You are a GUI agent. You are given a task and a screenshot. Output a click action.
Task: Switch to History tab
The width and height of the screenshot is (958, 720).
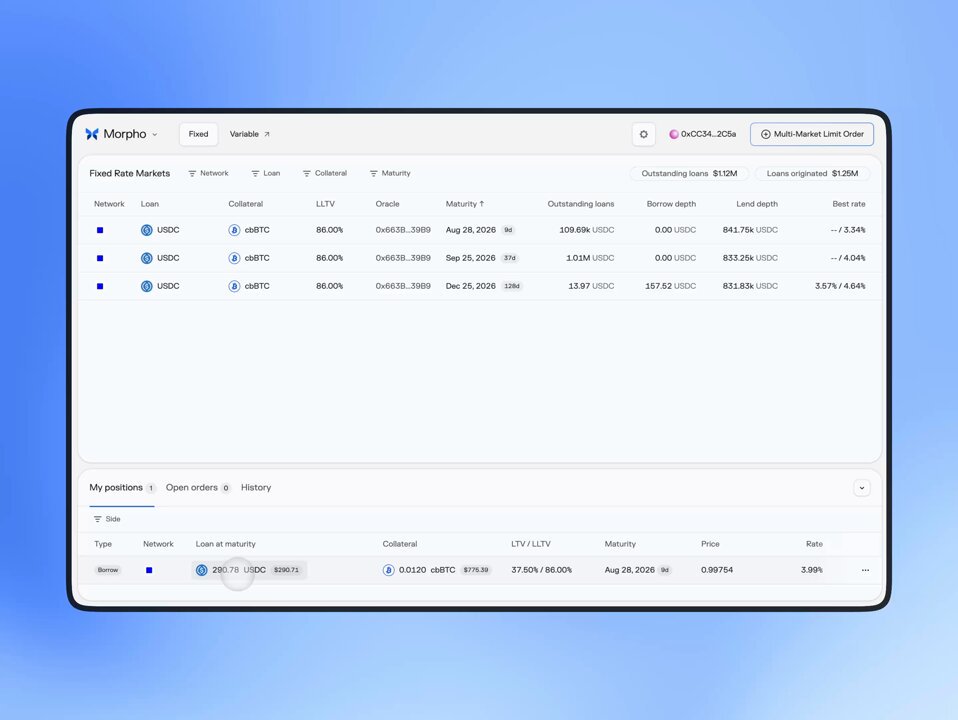pos(256,488)
